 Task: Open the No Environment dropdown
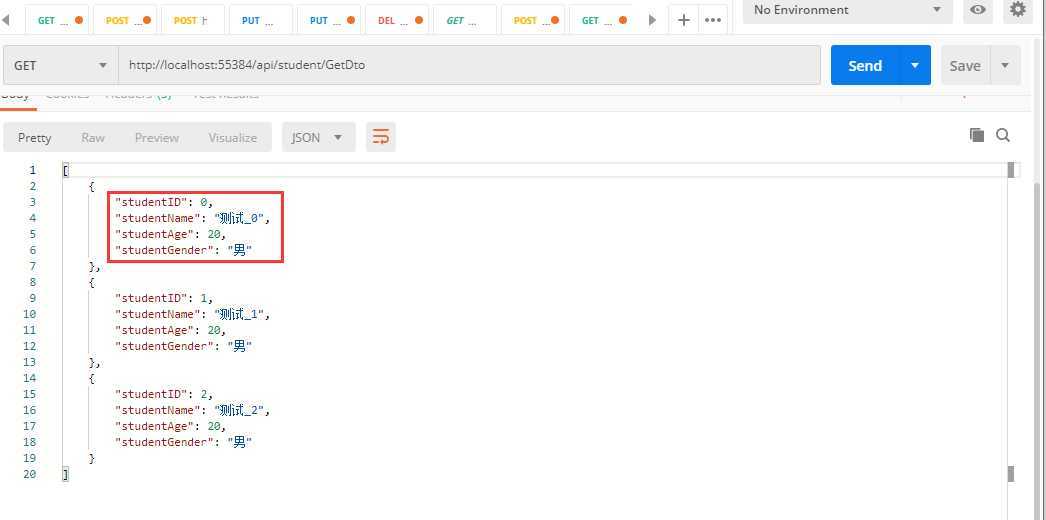click(x=847, y=10)
